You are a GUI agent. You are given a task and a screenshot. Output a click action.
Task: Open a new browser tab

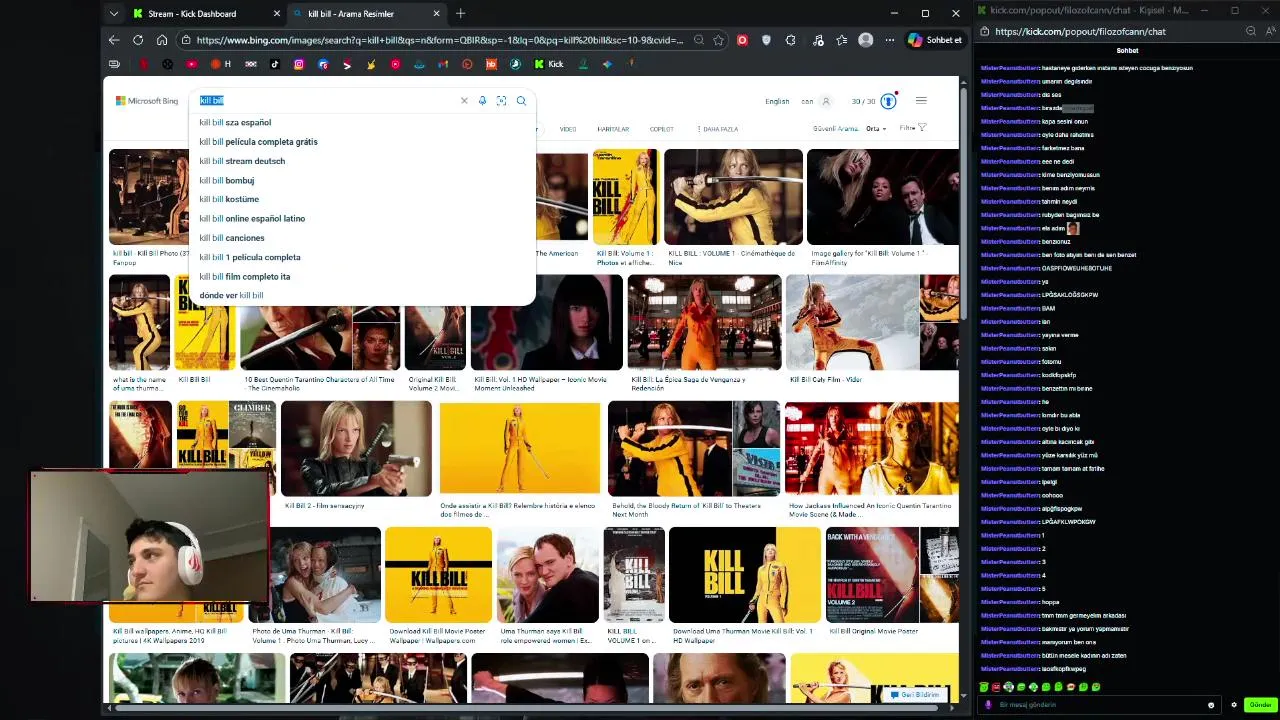(460, 14)
